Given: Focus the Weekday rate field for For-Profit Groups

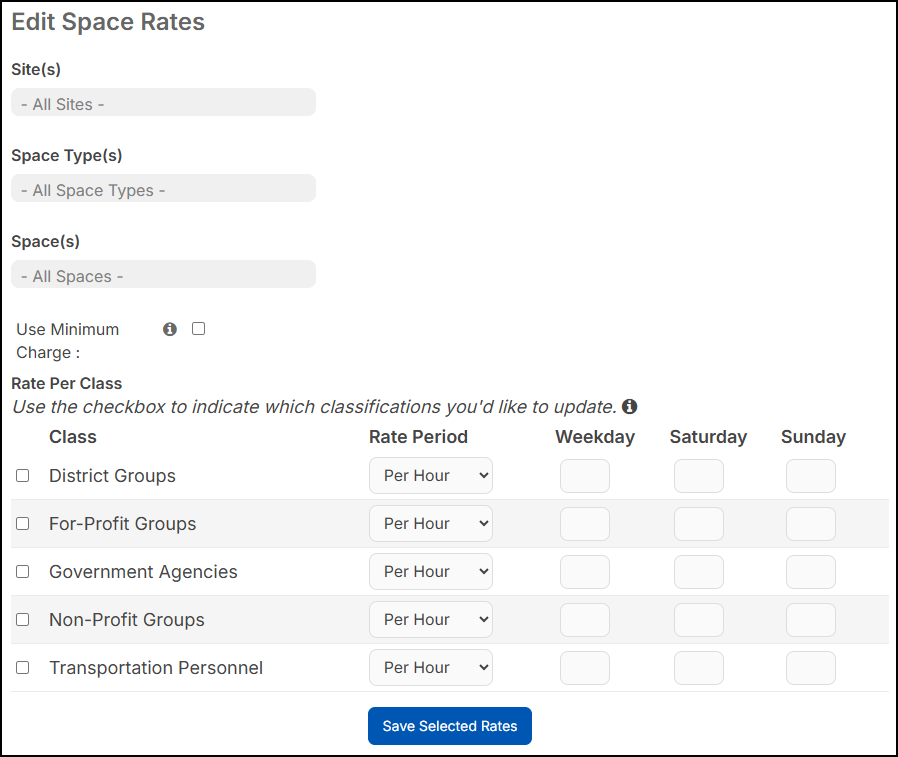Looking at the screenshot, I should pos(585,524).
